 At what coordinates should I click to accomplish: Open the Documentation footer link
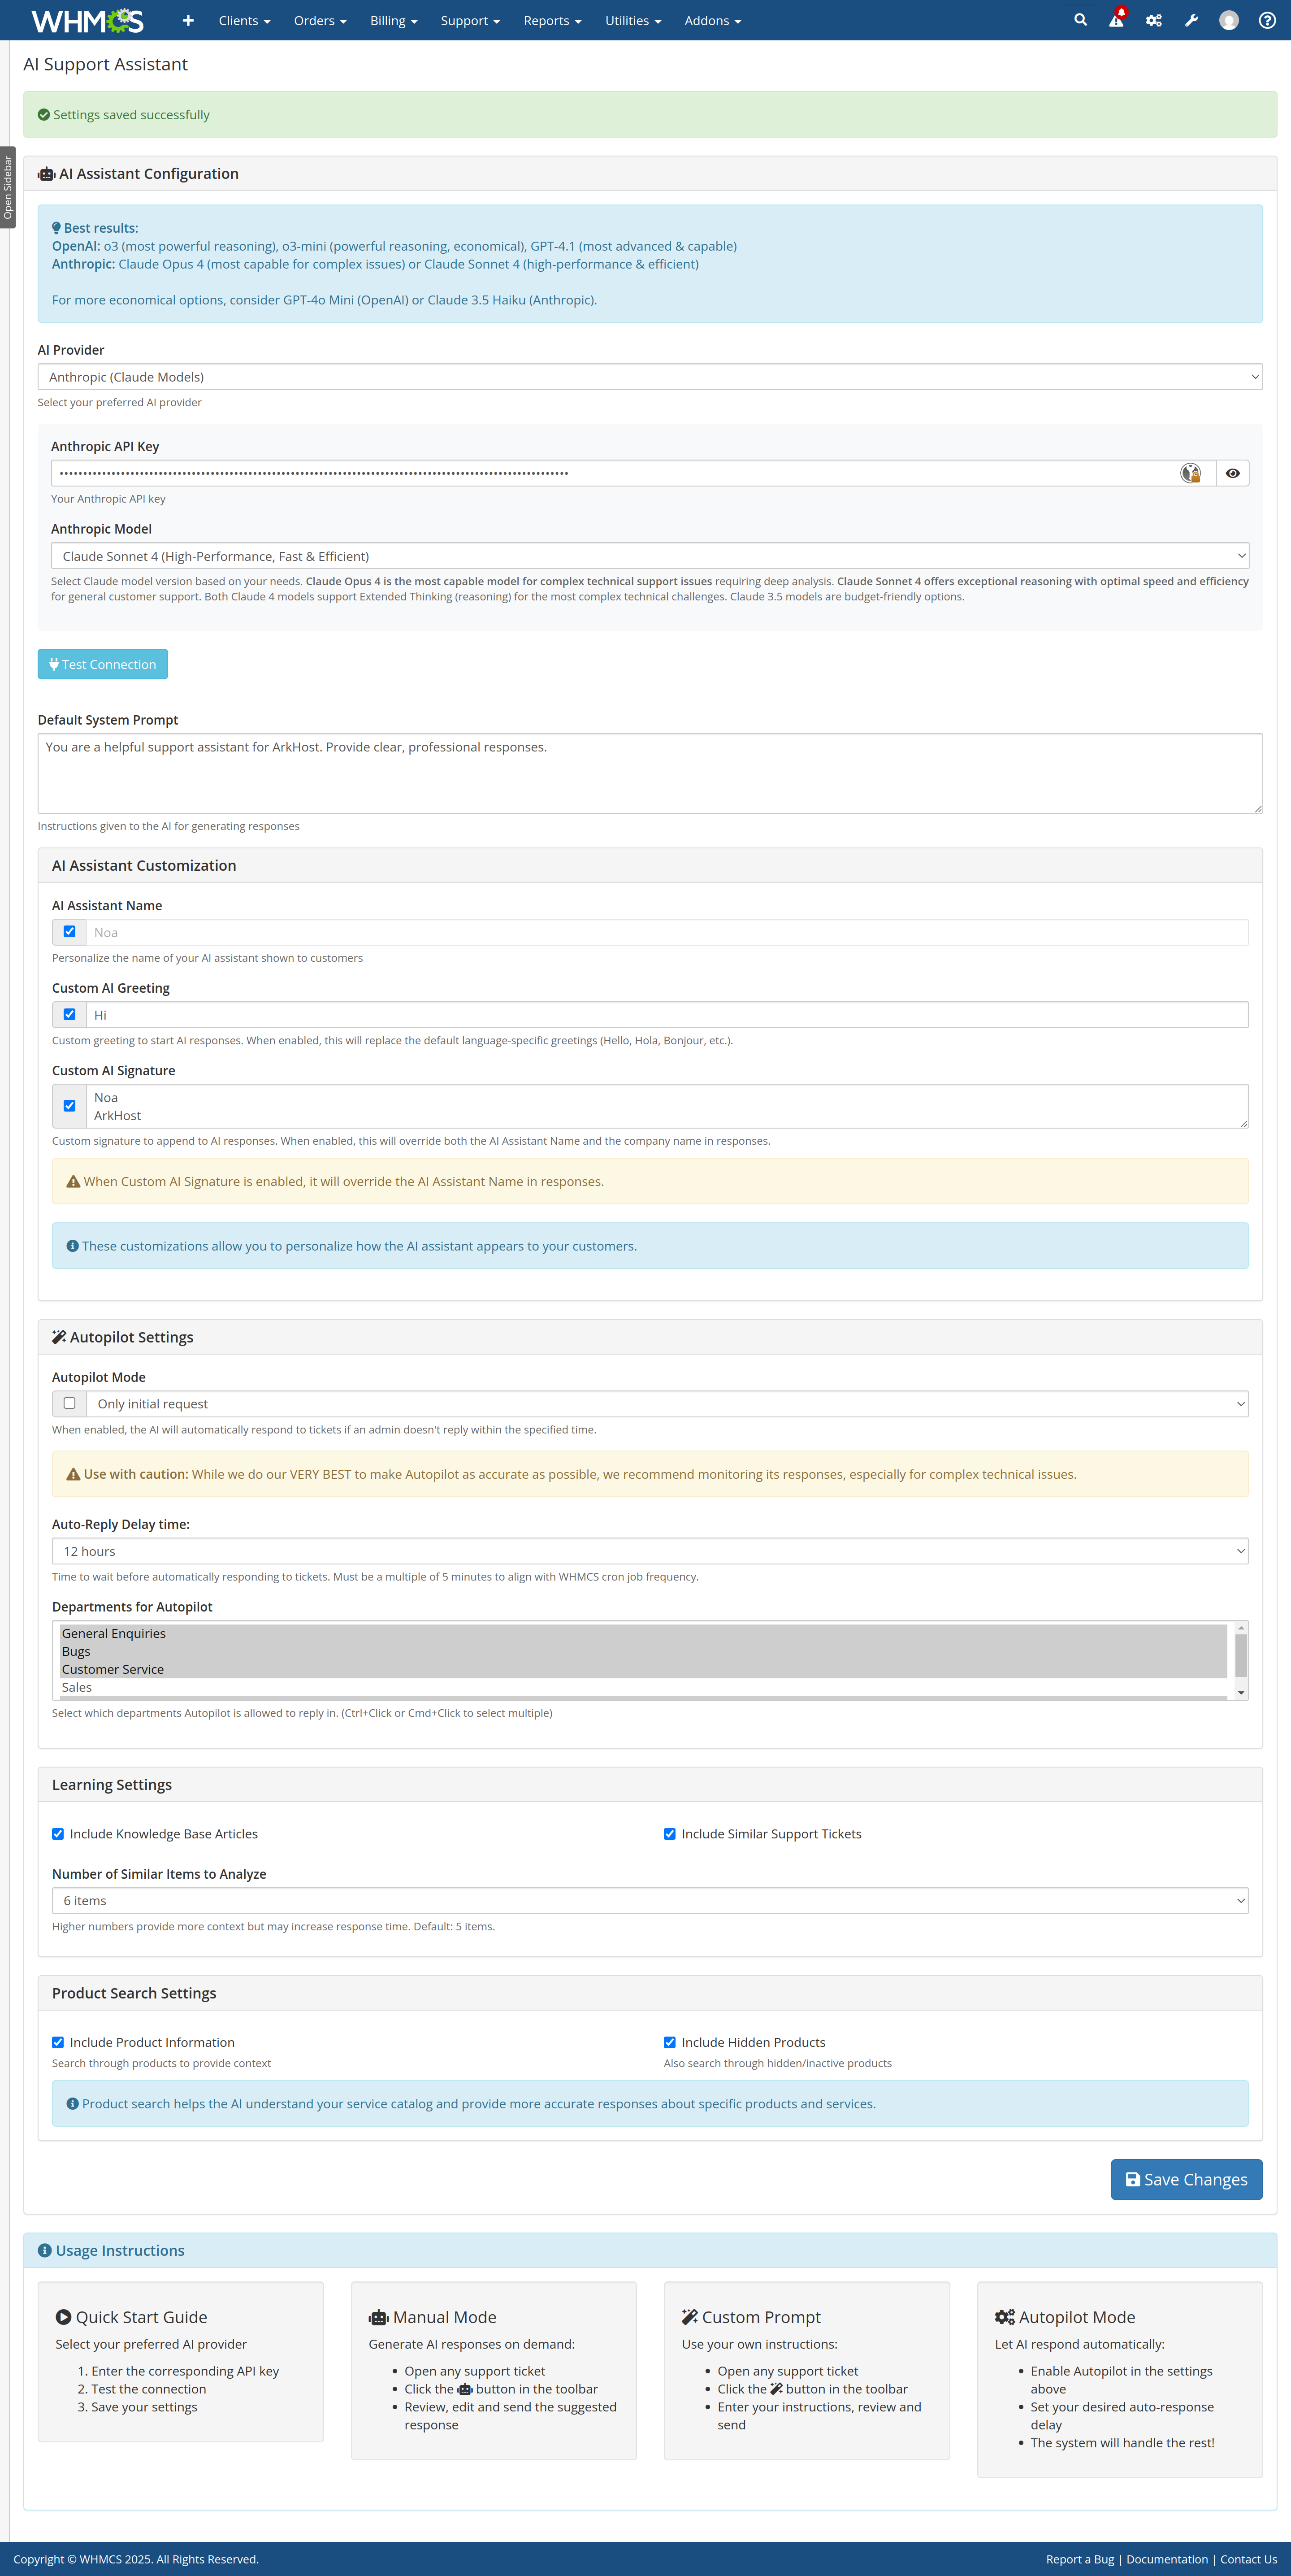tap(1167, 2559)
